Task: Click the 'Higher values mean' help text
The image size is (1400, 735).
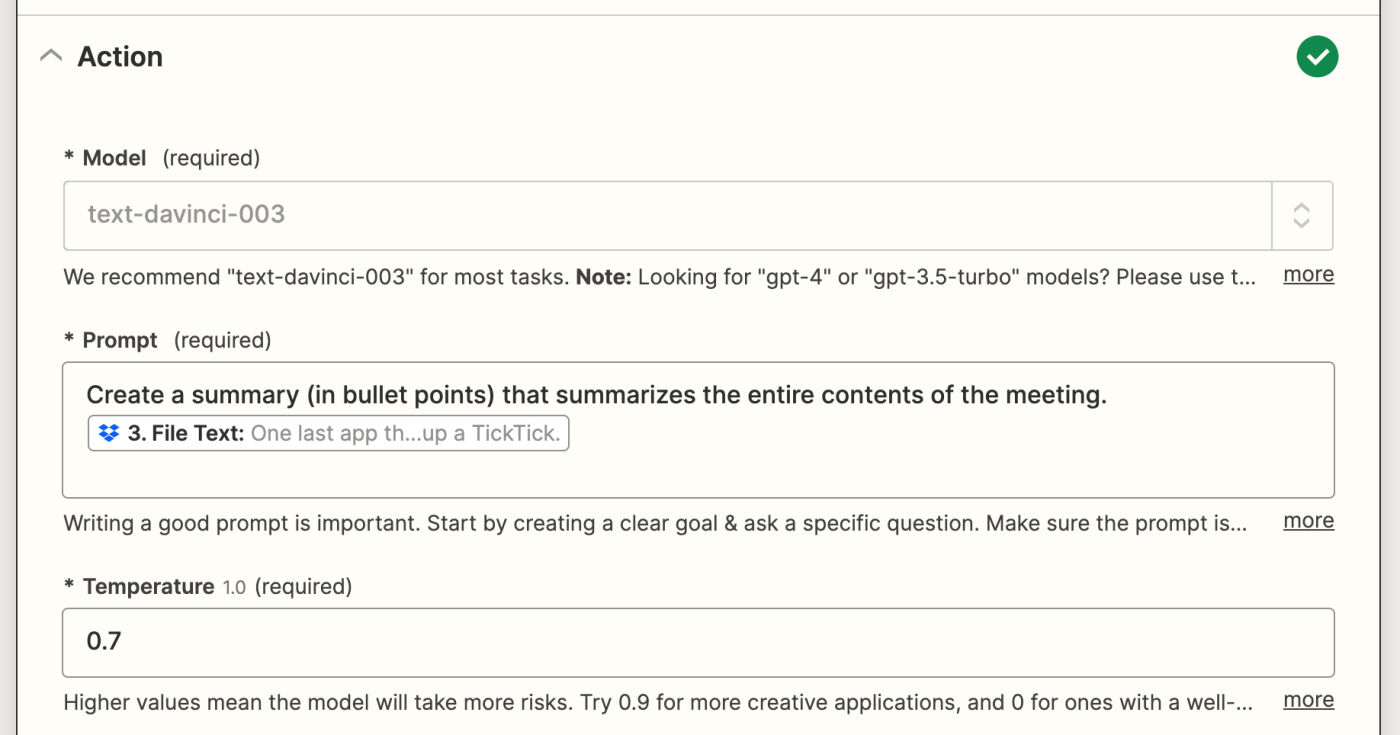Action: tap(658, 702)
